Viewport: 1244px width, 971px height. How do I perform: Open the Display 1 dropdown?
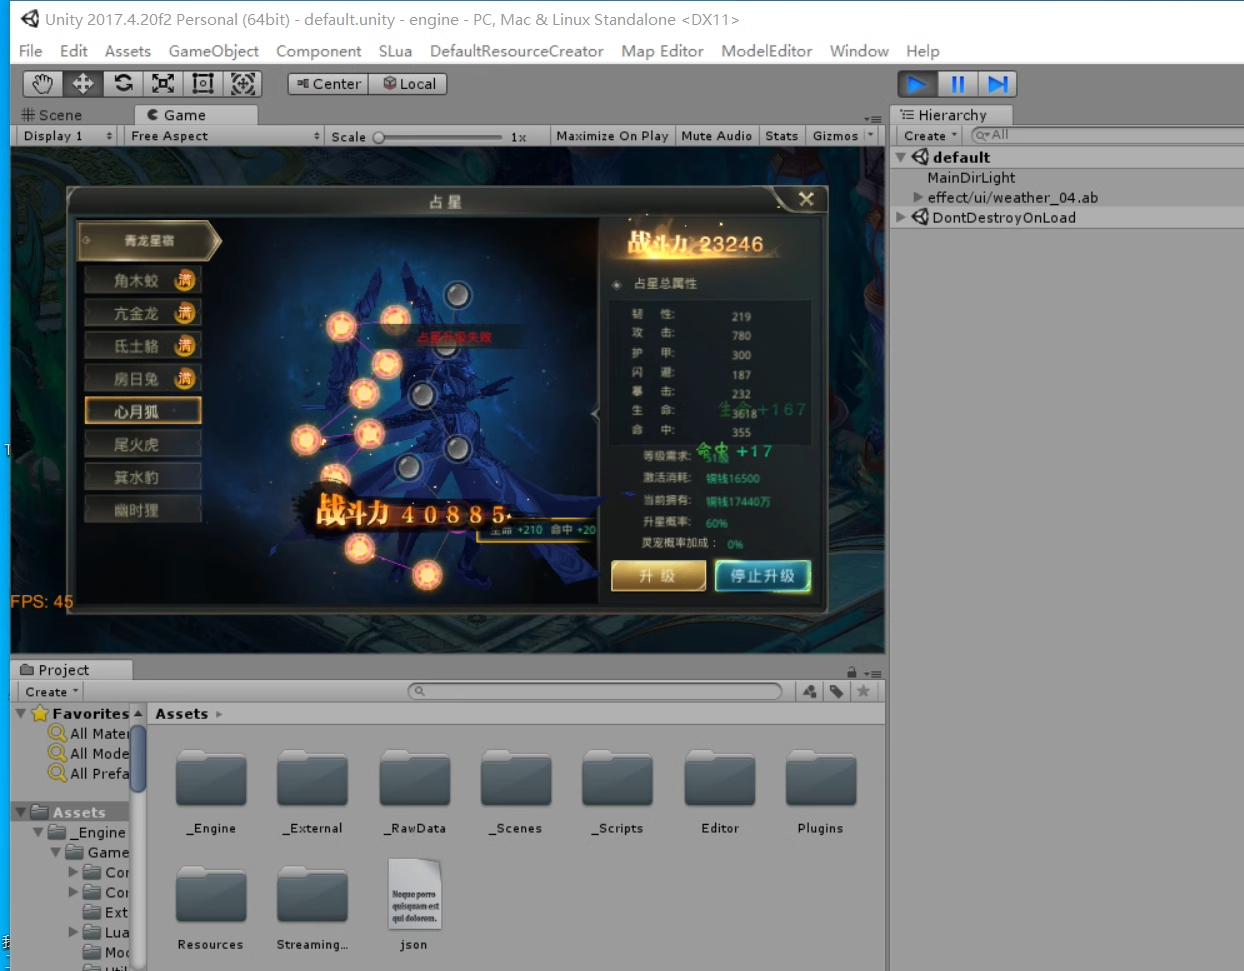tap(66, 136)
